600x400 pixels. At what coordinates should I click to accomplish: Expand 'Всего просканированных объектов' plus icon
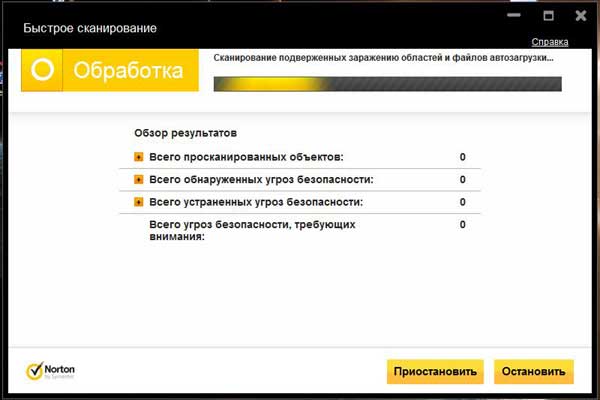click(x=139, y=157)
